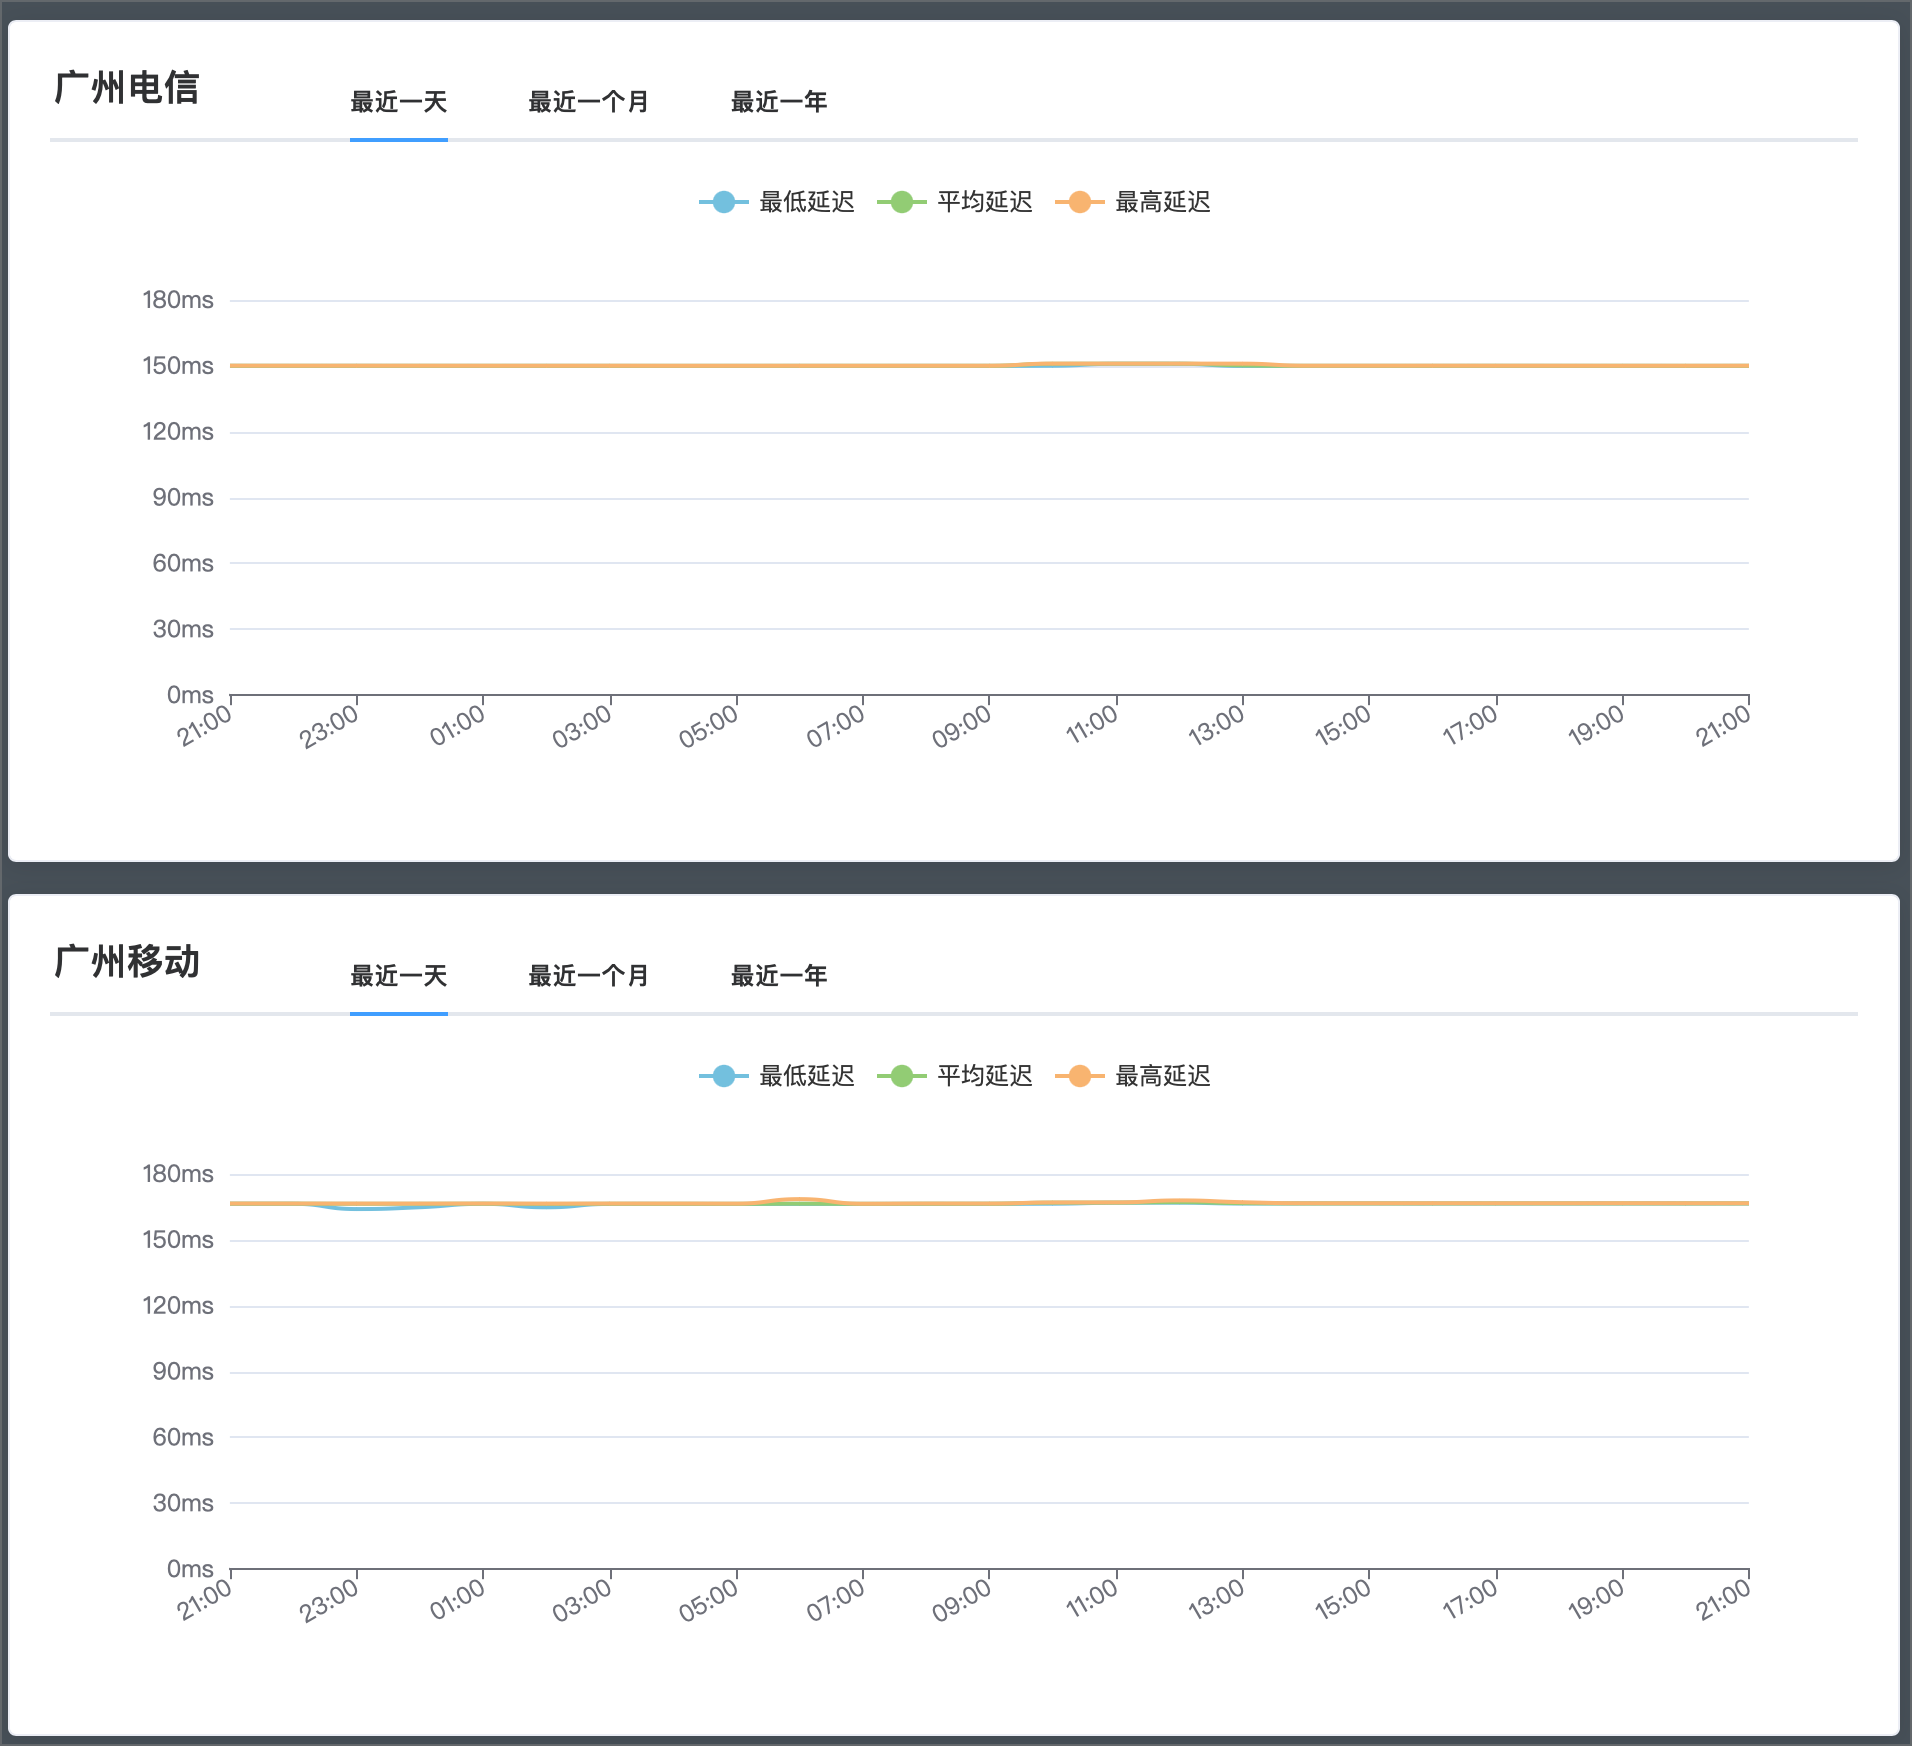Click the 广州移动 panel title
The width and height of the screenshot is (1912, 1746).
tap(127, 962)
